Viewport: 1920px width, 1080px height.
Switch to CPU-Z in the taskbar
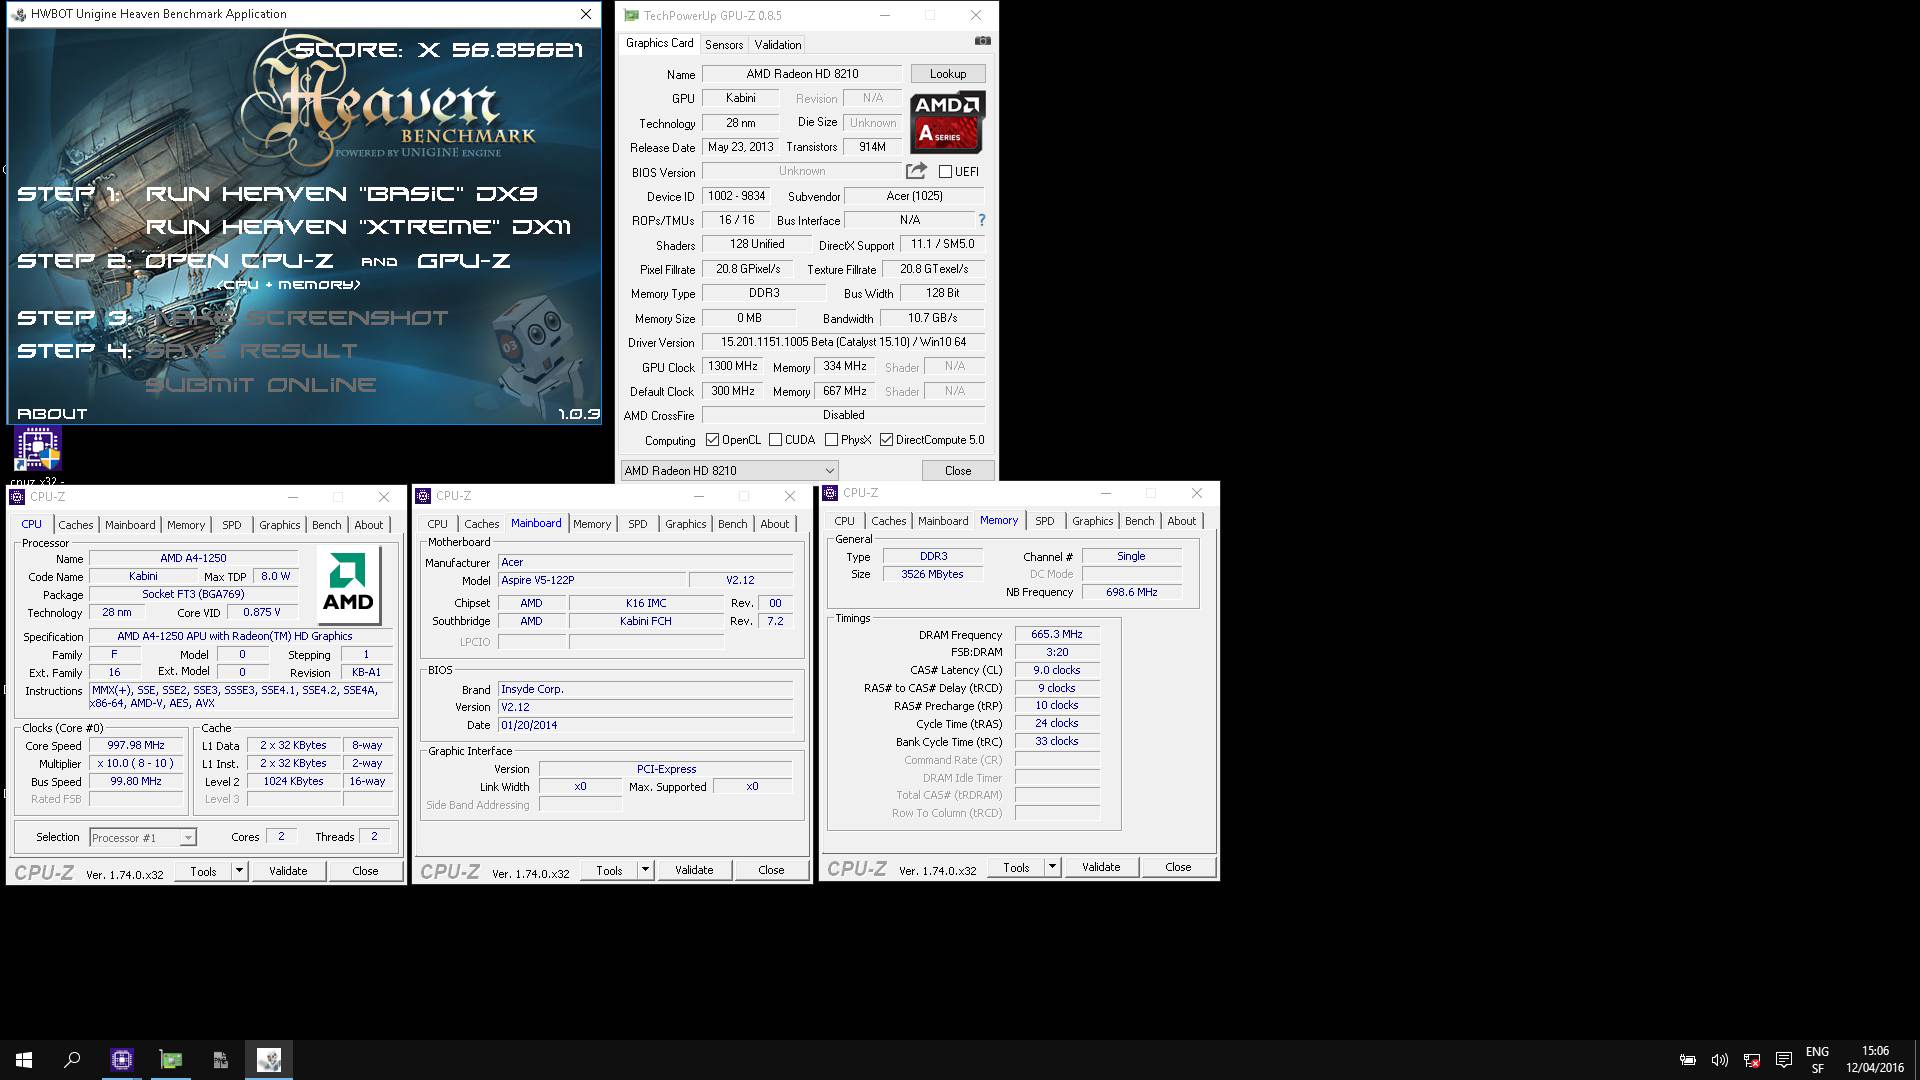pyautogui.click(x=122, y=1060)
